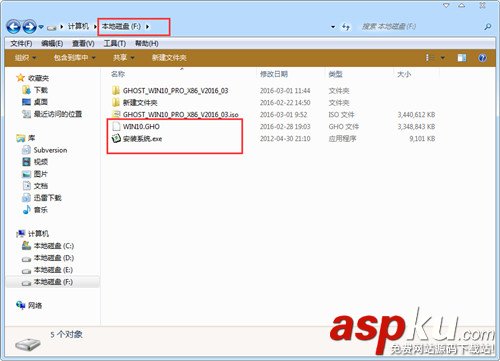
Task: Select the GHOST_WIN10_PRO_X86_V2016_03.iso file icon
Action: pos(116,114)
